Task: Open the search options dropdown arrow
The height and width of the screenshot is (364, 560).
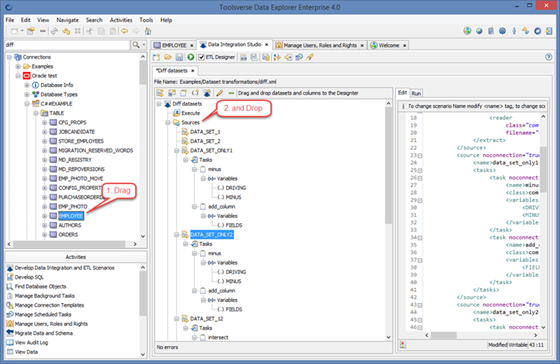Action: click(x=144, y=45)
